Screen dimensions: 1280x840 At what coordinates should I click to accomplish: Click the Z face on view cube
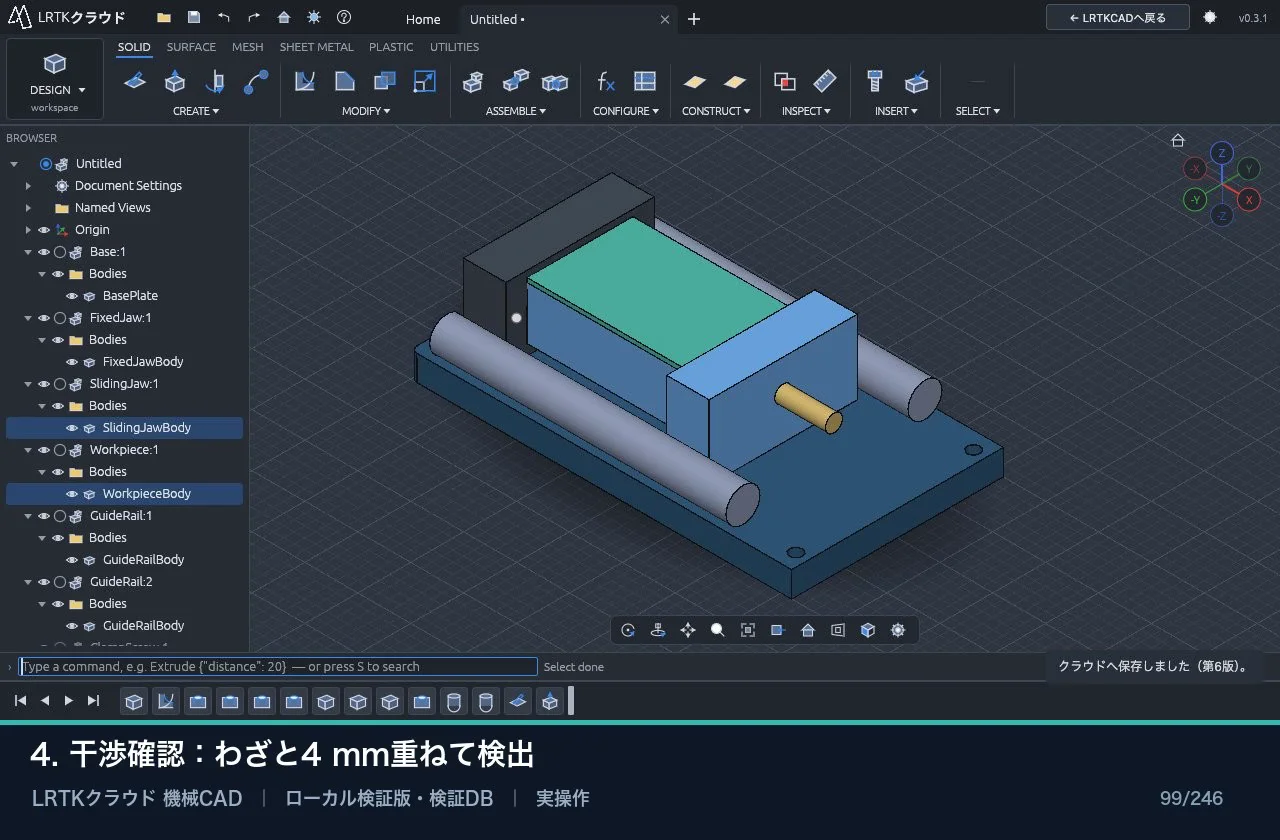1221,153
